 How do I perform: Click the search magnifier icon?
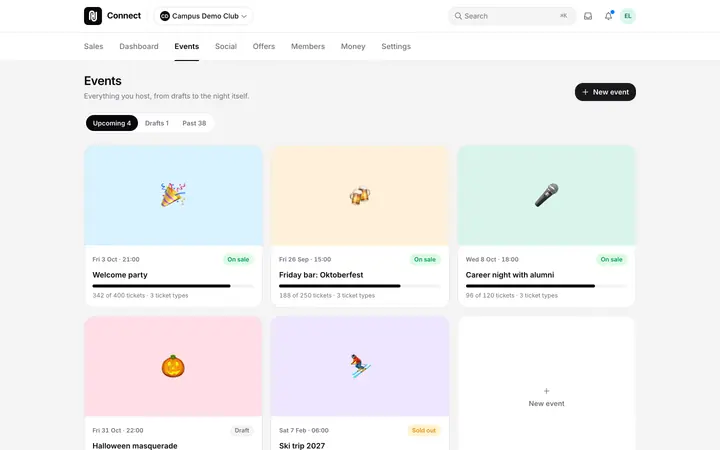(458, 16)
